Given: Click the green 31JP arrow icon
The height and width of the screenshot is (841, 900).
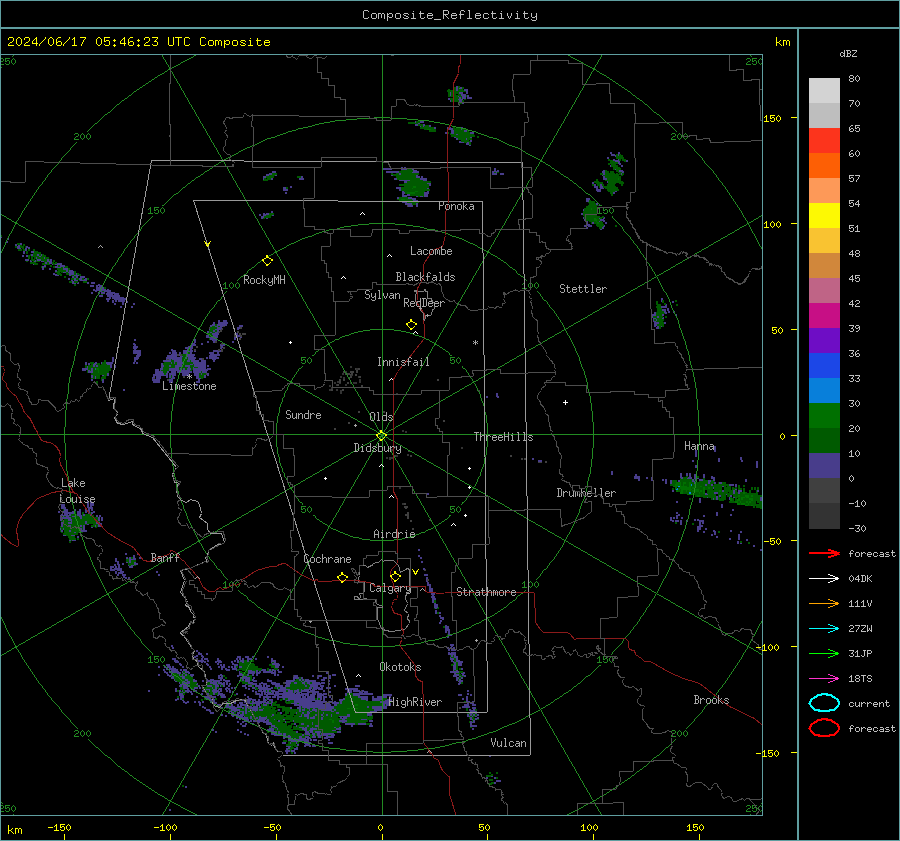Looking at the screenshot, I should coord(824,653).
